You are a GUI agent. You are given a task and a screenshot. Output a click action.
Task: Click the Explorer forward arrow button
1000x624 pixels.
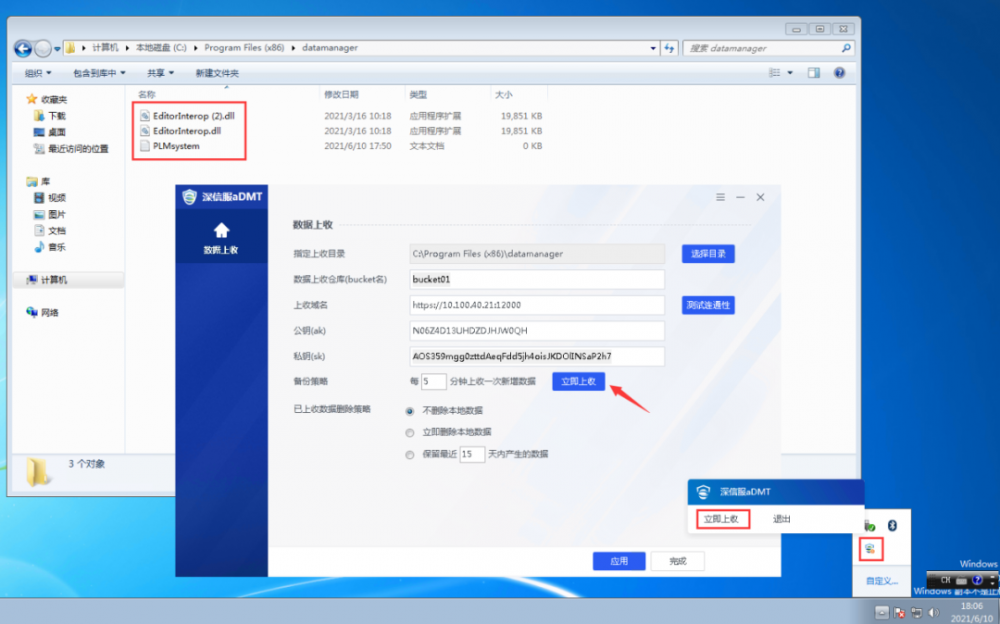[x=43, y=48]
